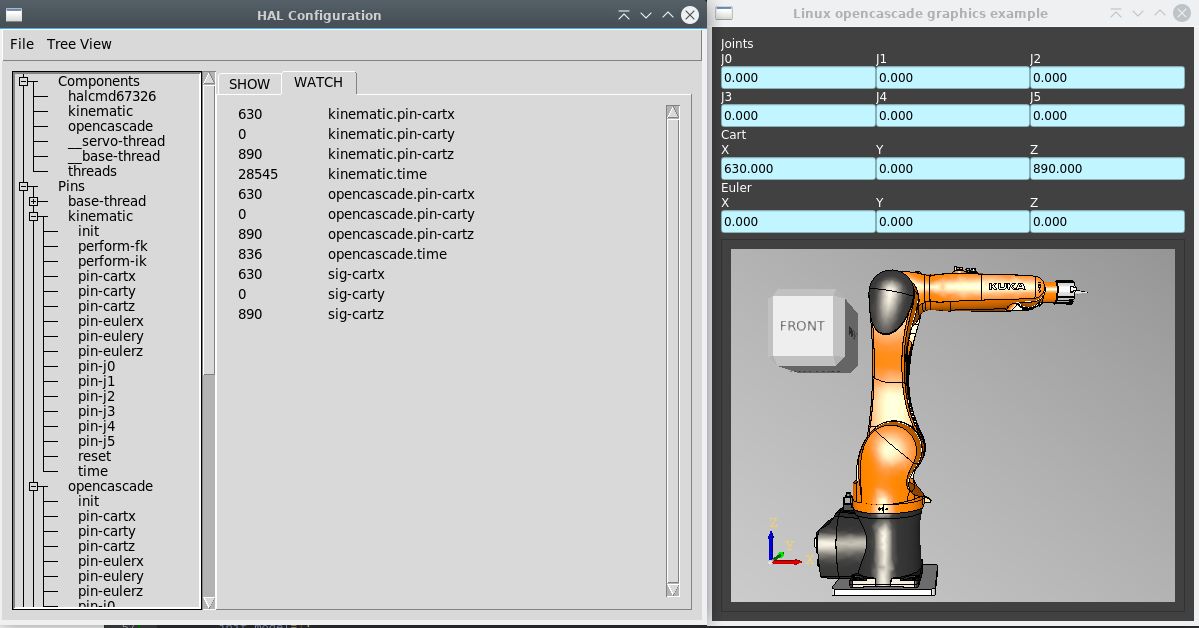This screenshot has height=628, width=1199.
Task: Click the HAL Configuration window menu icon
Action: pos(15,14)
